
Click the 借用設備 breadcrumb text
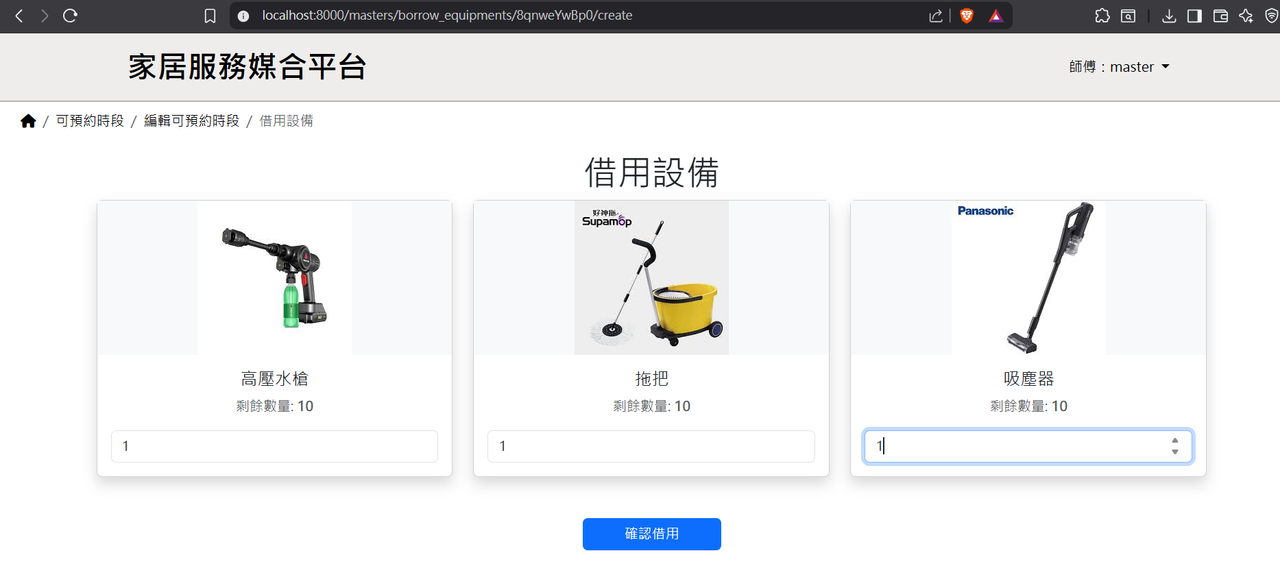point(286,121)
